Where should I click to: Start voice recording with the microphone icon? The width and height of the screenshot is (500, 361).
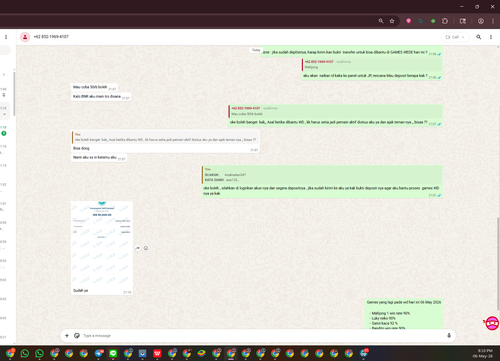(449, 336)
